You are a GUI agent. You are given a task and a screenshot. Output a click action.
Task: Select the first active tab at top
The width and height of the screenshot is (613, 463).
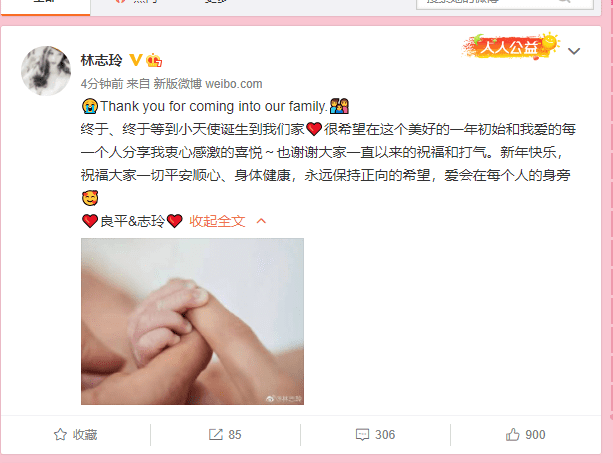(x=45, y=5)
